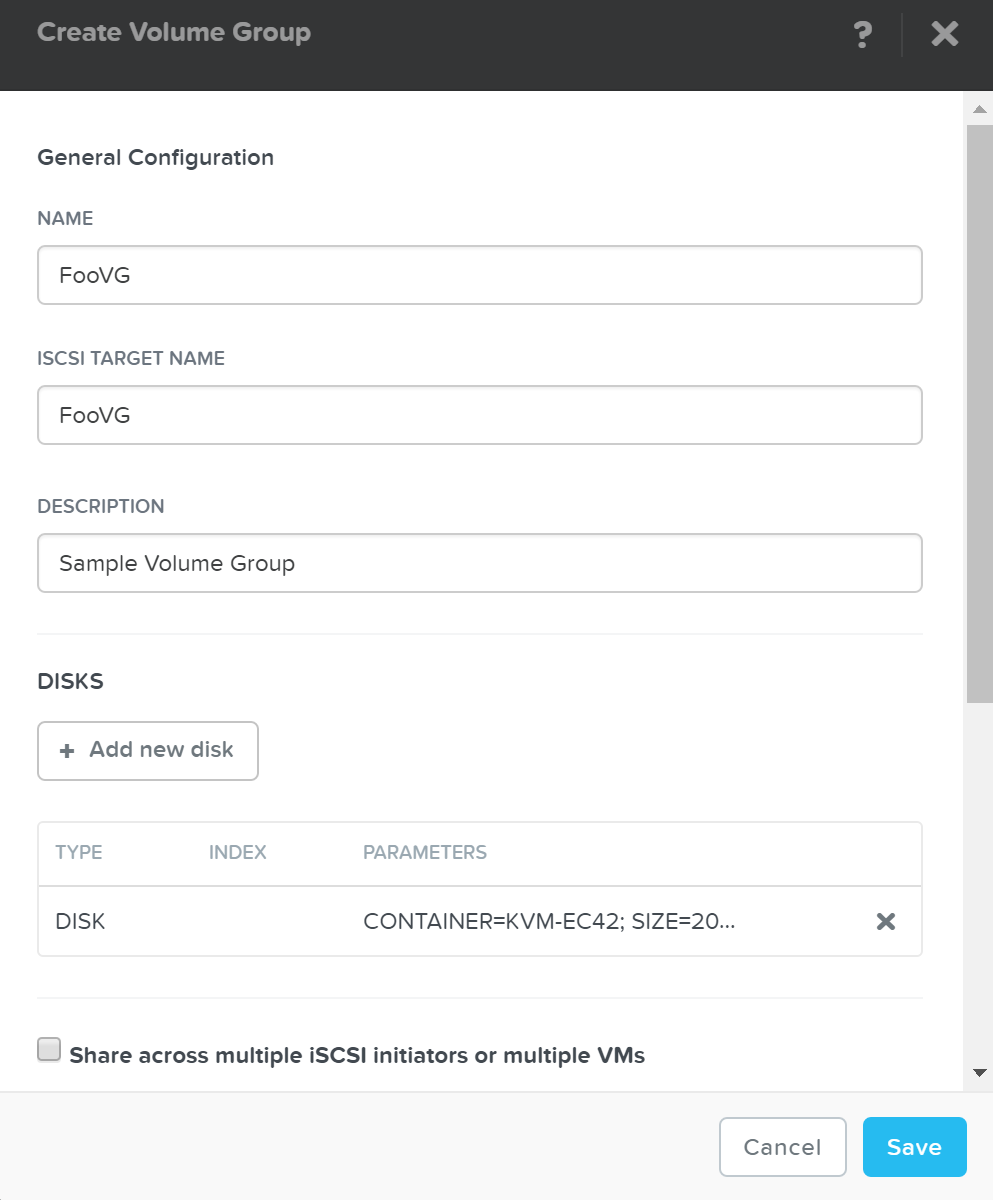Click the Add new disk button
Viewport: 993px width, 1200px height.
pyautogui.click(x=147, y=750)
